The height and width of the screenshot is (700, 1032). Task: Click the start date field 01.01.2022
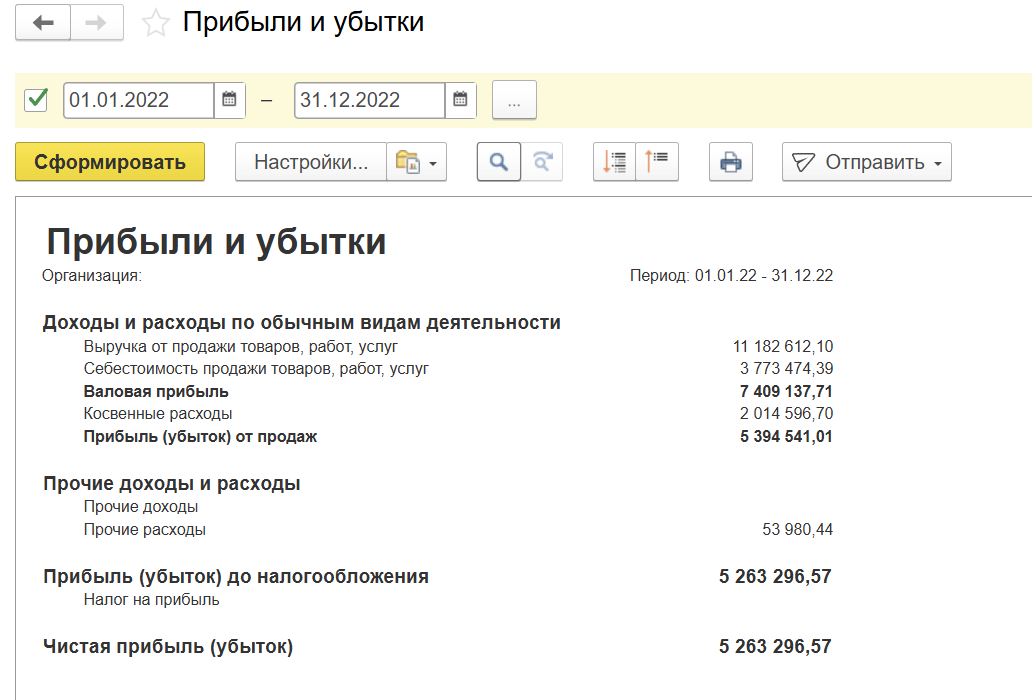click(x=138, y=100)
